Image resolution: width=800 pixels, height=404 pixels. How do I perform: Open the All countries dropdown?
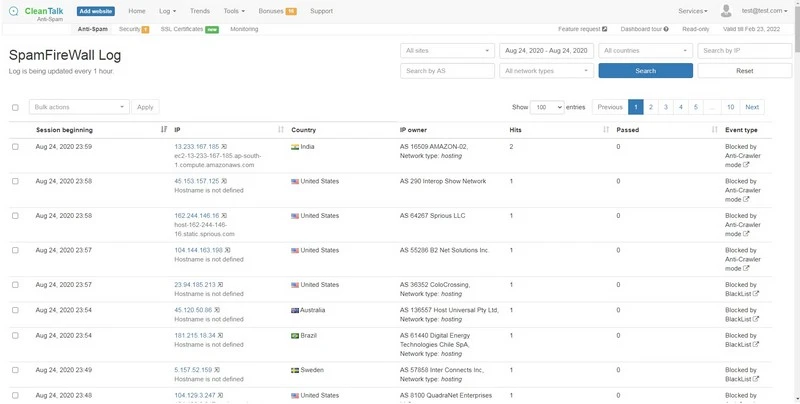(645, 50)
